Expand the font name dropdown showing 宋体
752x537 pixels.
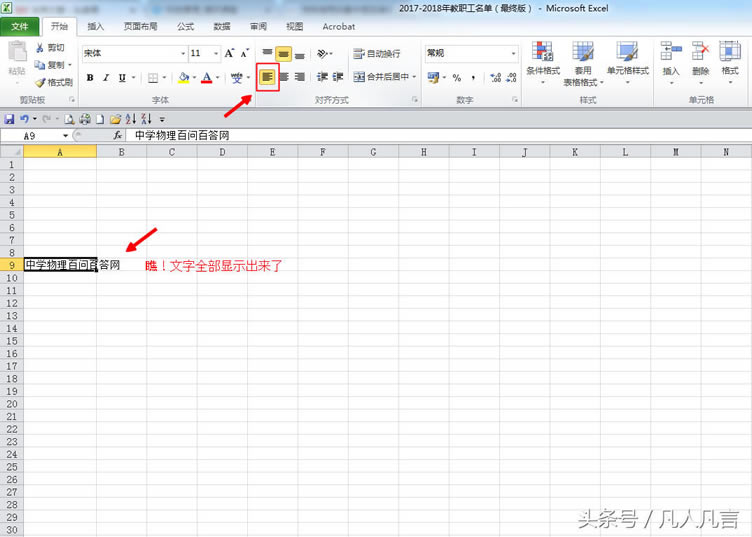coord(183,53)
